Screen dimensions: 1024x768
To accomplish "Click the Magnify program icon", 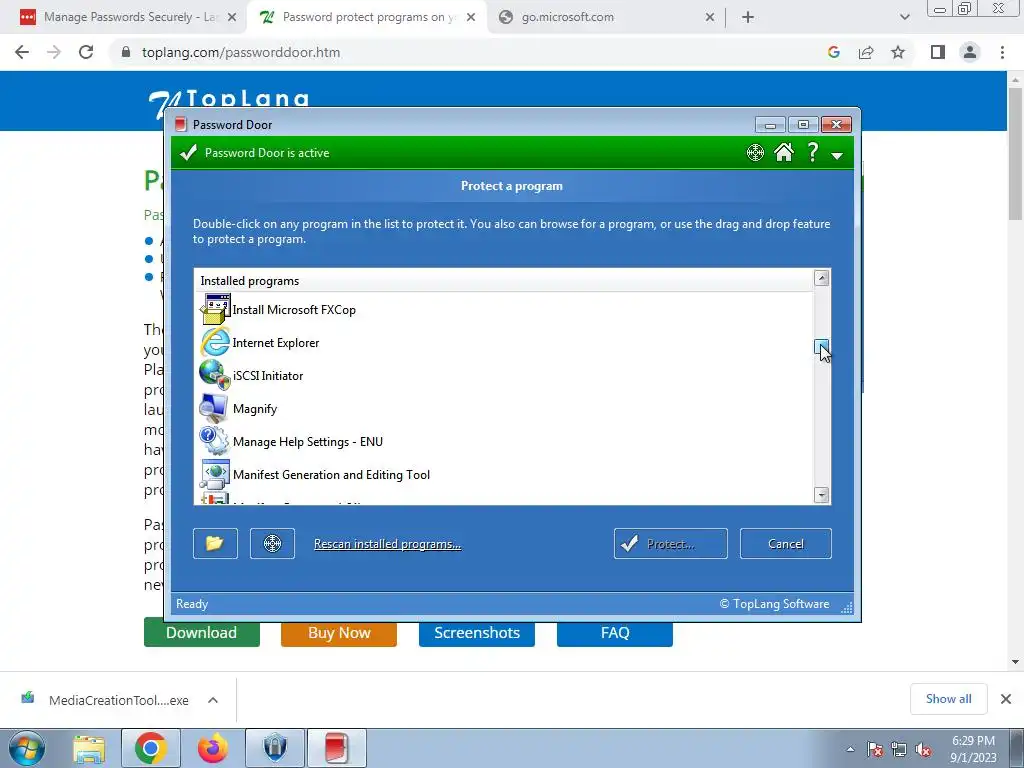I will pos(214,409).
